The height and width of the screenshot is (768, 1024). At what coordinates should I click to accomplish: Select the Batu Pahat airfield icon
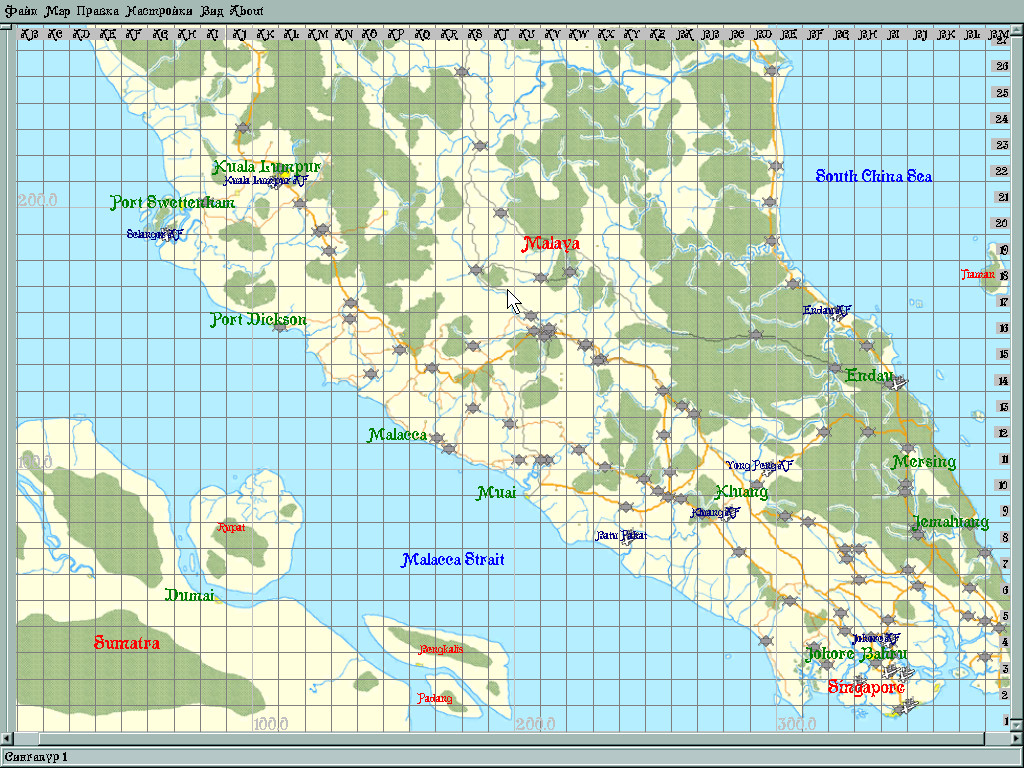tap(627, 537)
